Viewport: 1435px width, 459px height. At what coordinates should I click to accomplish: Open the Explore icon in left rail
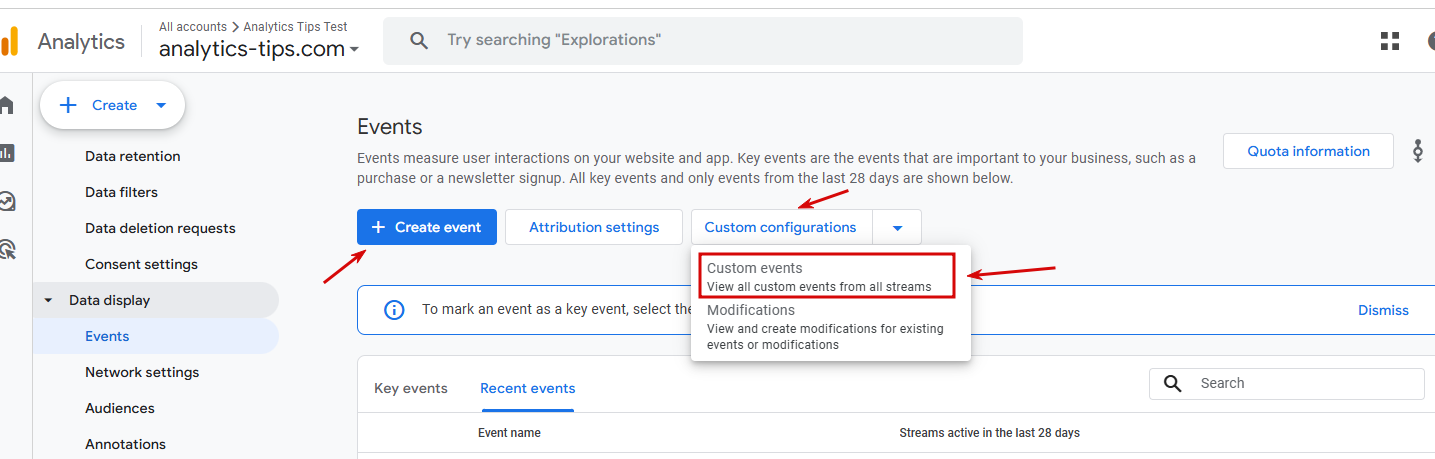pyautogui.click(x=7, y=201)
